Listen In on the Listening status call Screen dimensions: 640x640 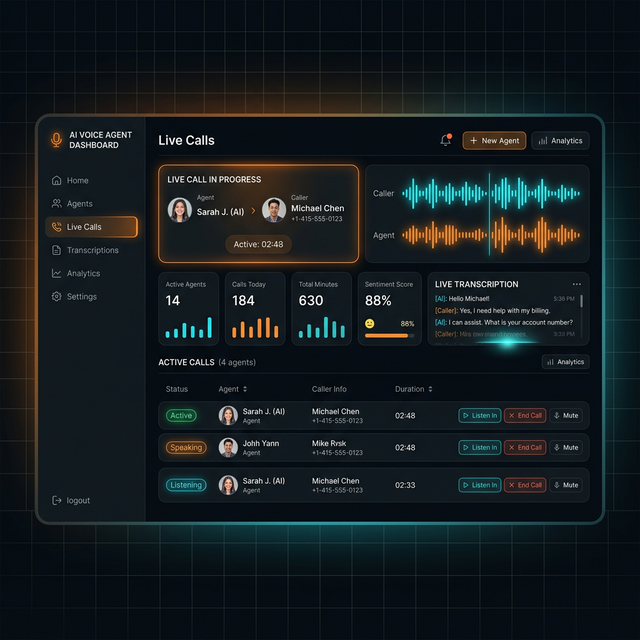[480, 485]
